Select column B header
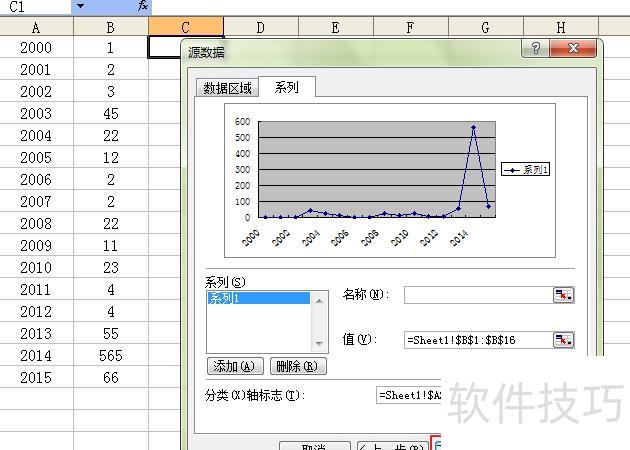The height and width of the screenshot is (450, 630). [111, 27]
